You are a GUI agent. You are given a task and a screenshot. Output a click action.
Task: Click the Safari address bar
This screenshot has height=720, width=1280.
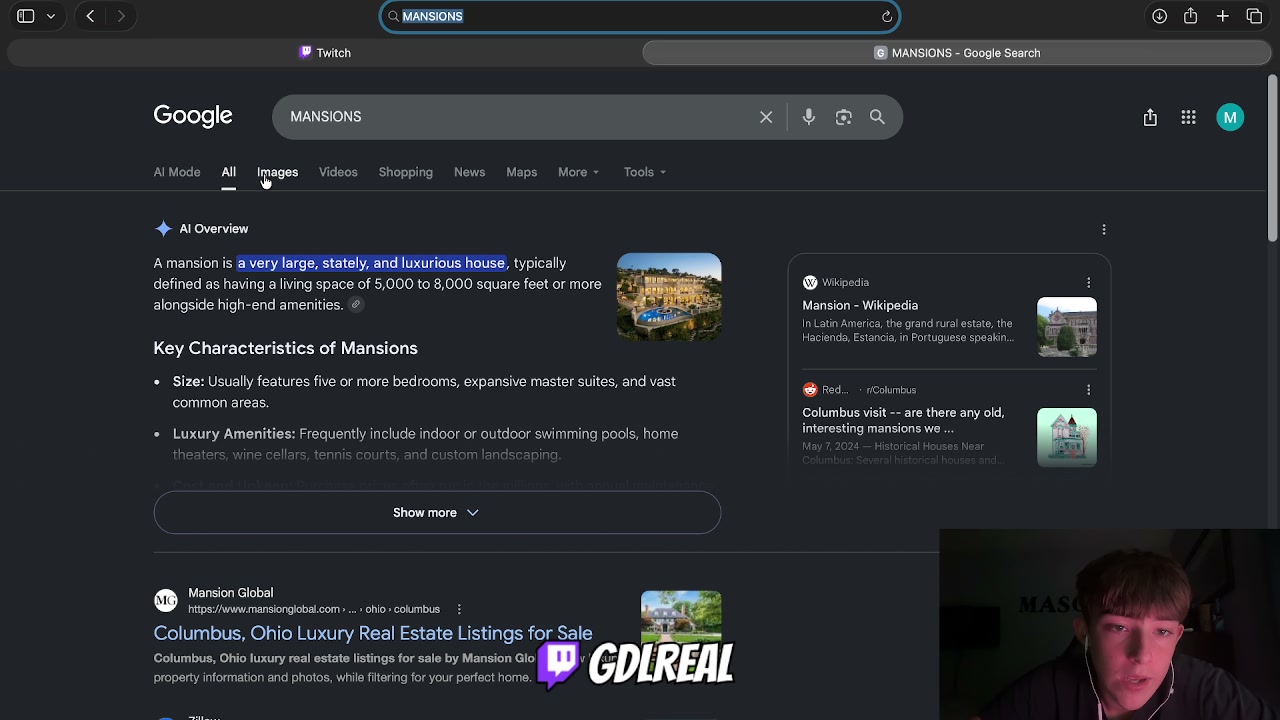(640, 16)
